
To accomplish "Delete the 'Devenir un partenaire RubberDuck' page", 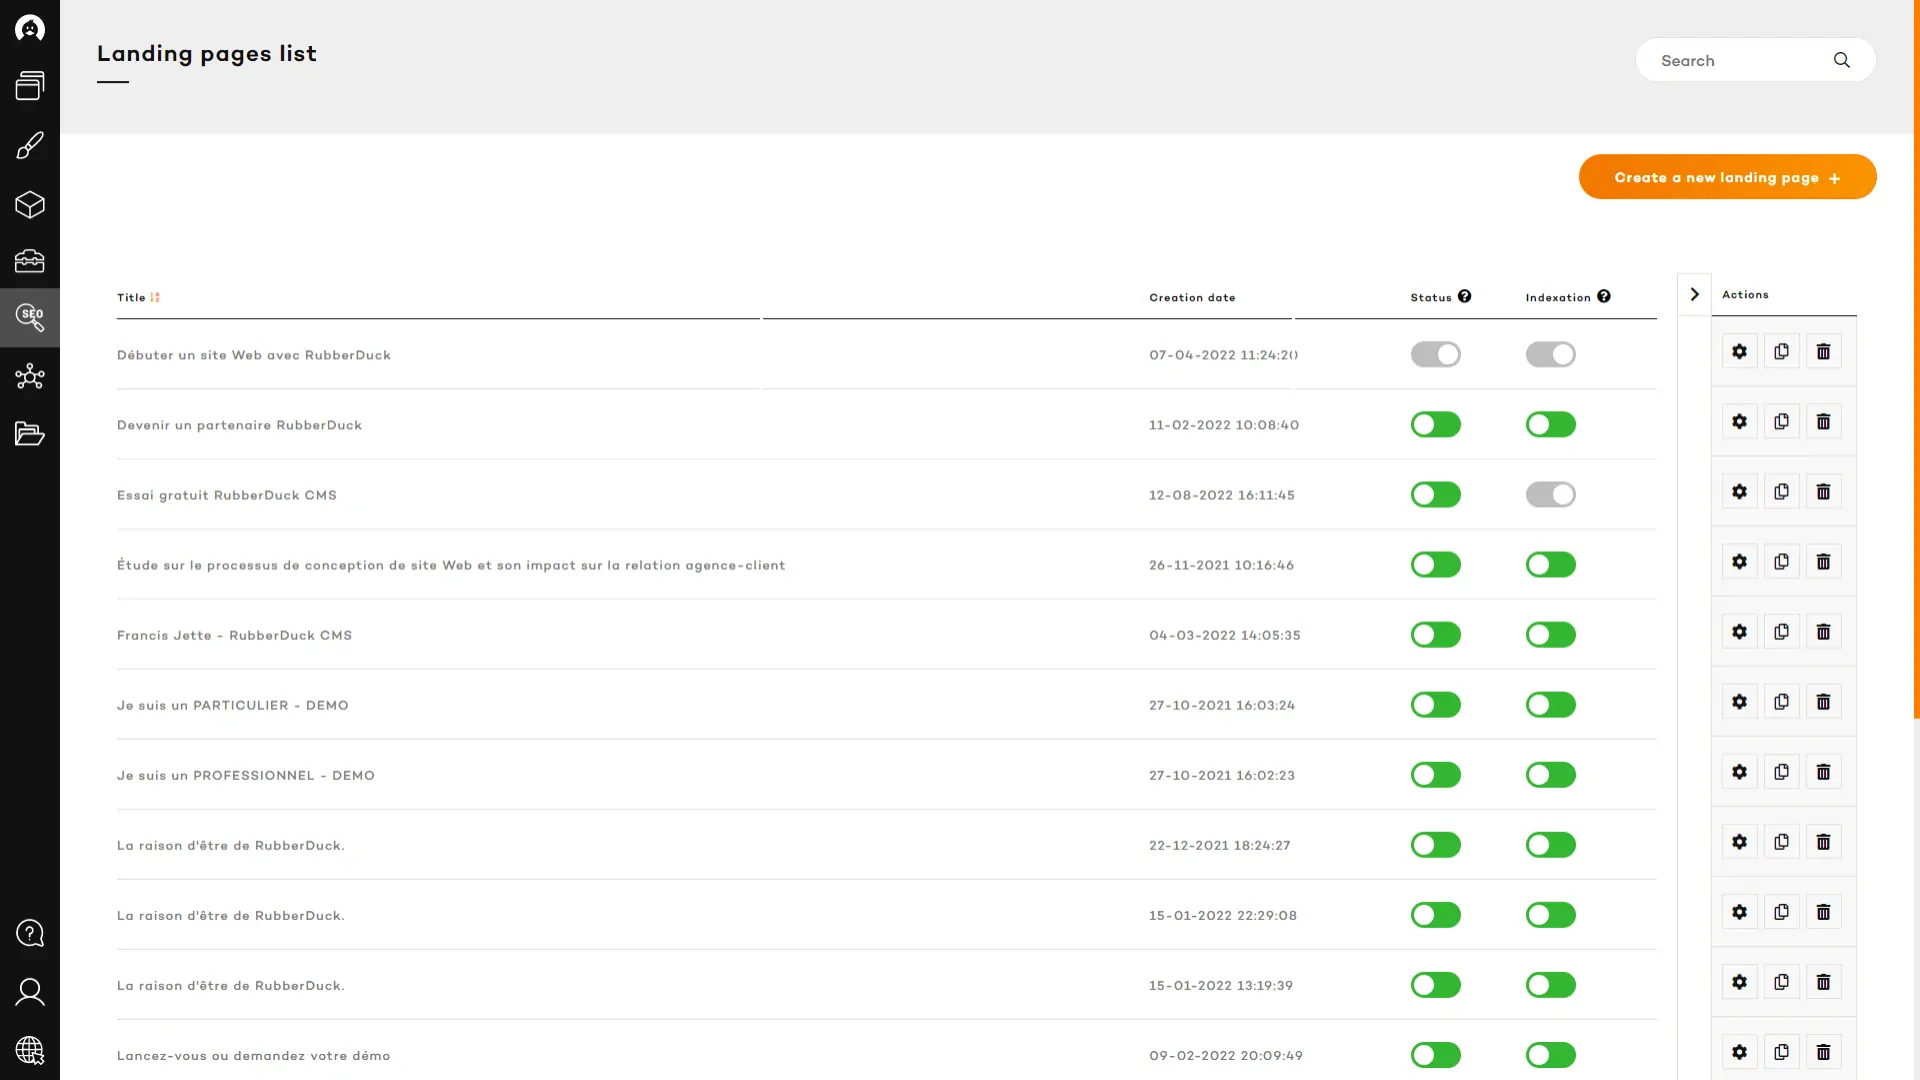I will point(1823,422).
